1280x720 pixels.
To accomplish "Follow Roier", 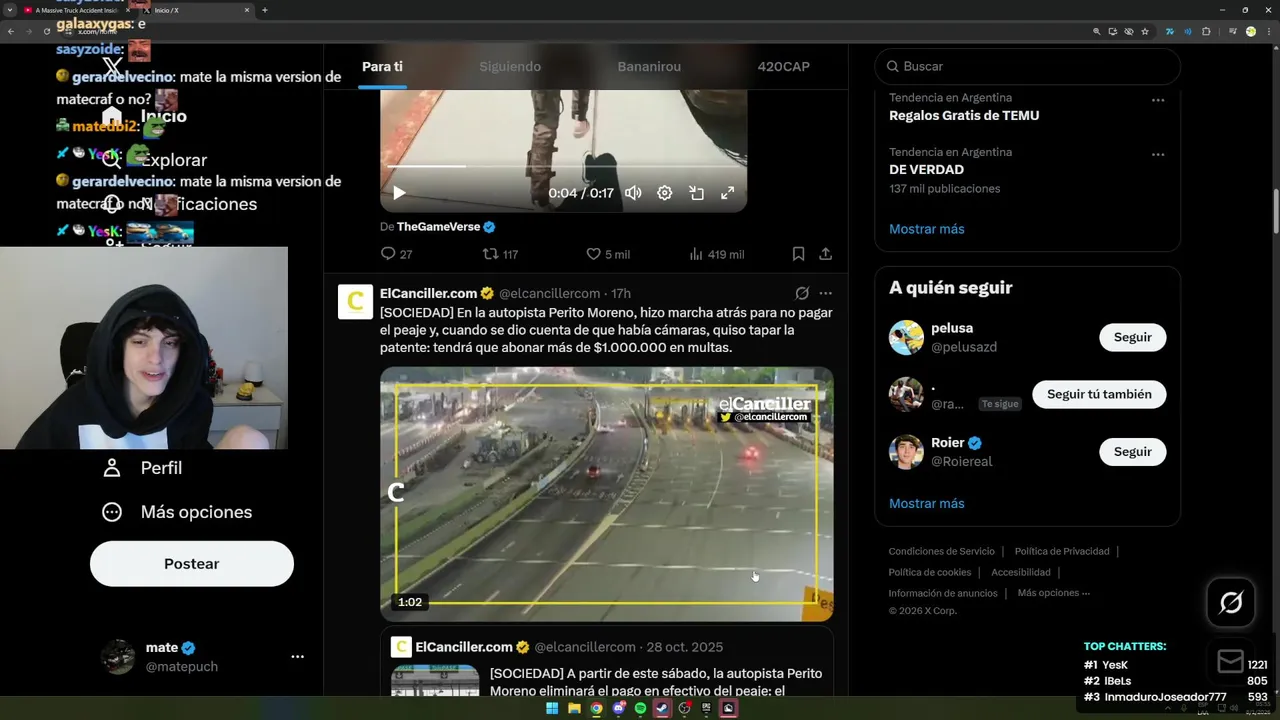I will point(1133,452).
